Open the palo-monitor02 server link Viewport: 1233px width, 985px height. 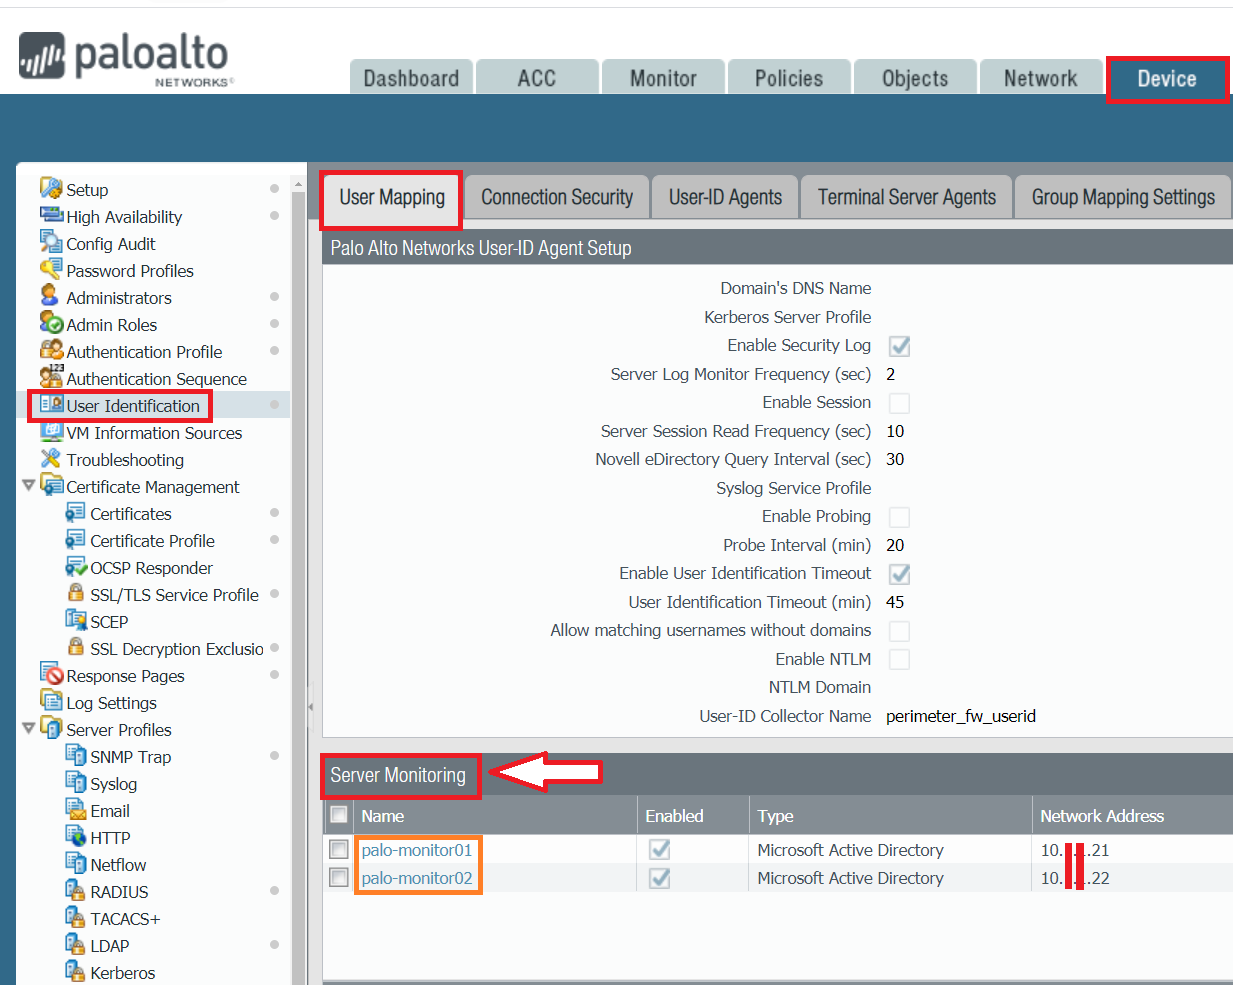417,878
